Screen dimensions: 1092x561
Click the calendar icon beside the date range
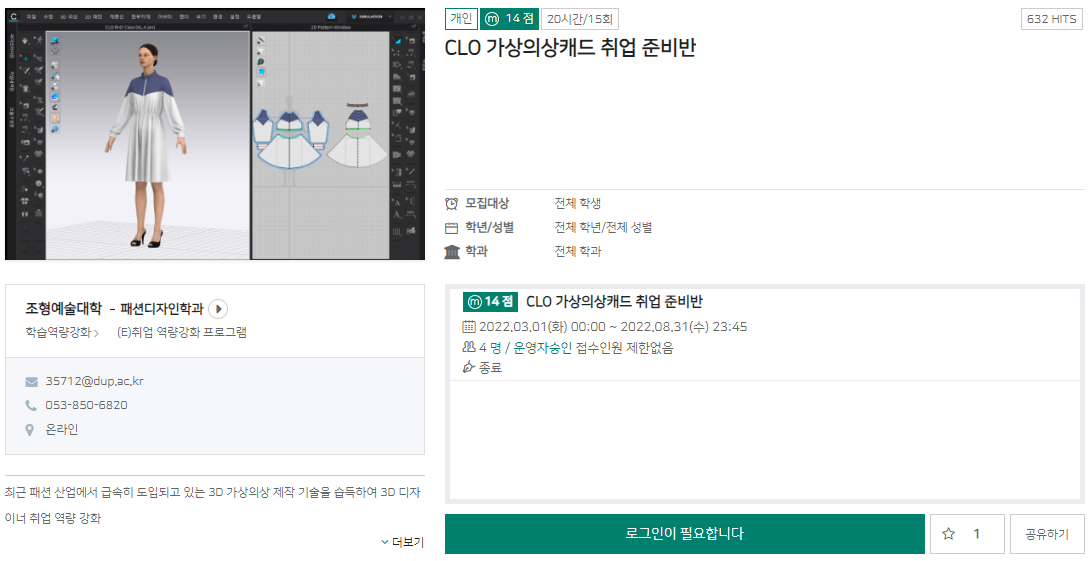click(469, 327)
